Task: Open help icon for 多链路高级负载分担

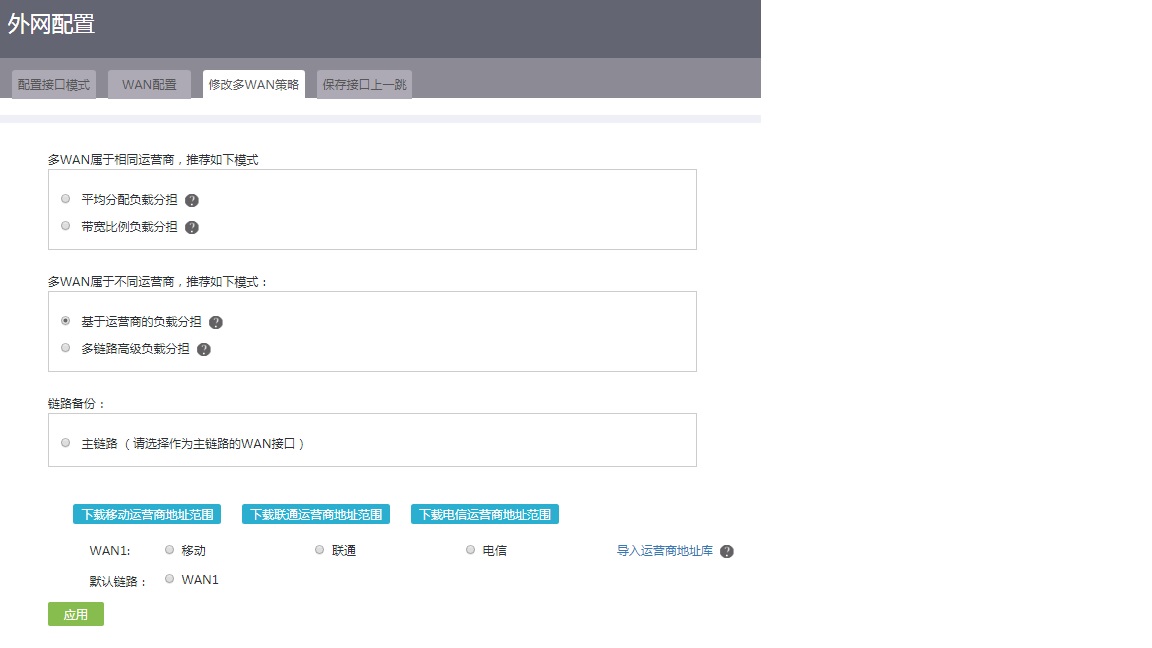Action: 204,350
